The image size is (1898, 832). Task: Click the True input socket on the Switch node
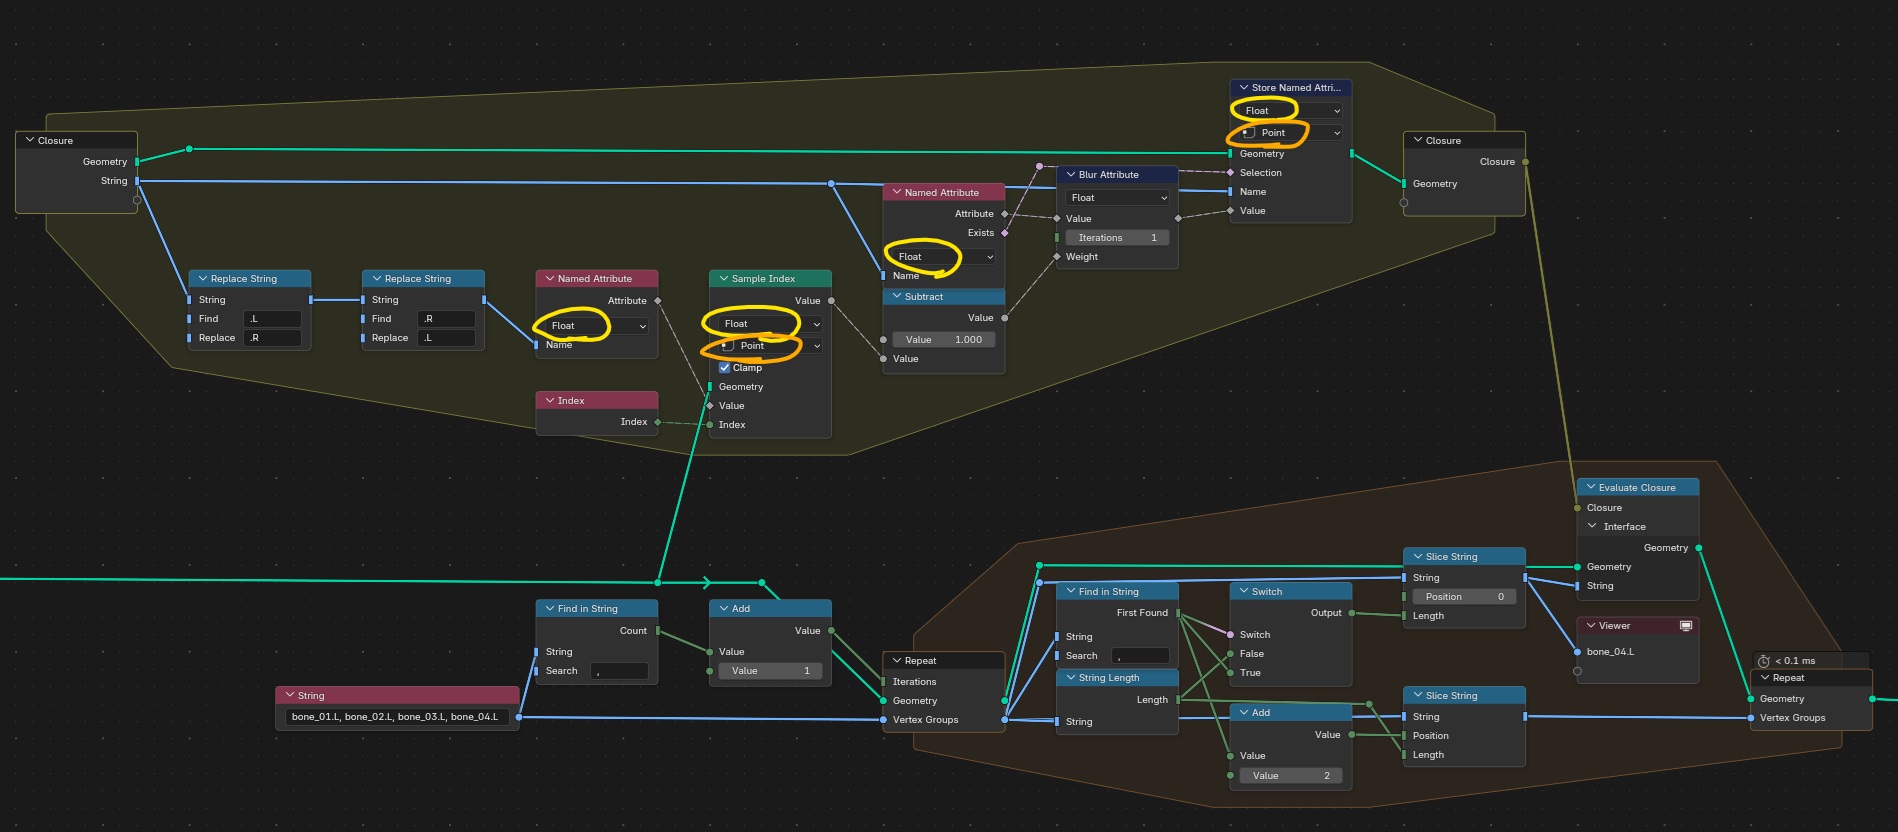coord(1230,673)
